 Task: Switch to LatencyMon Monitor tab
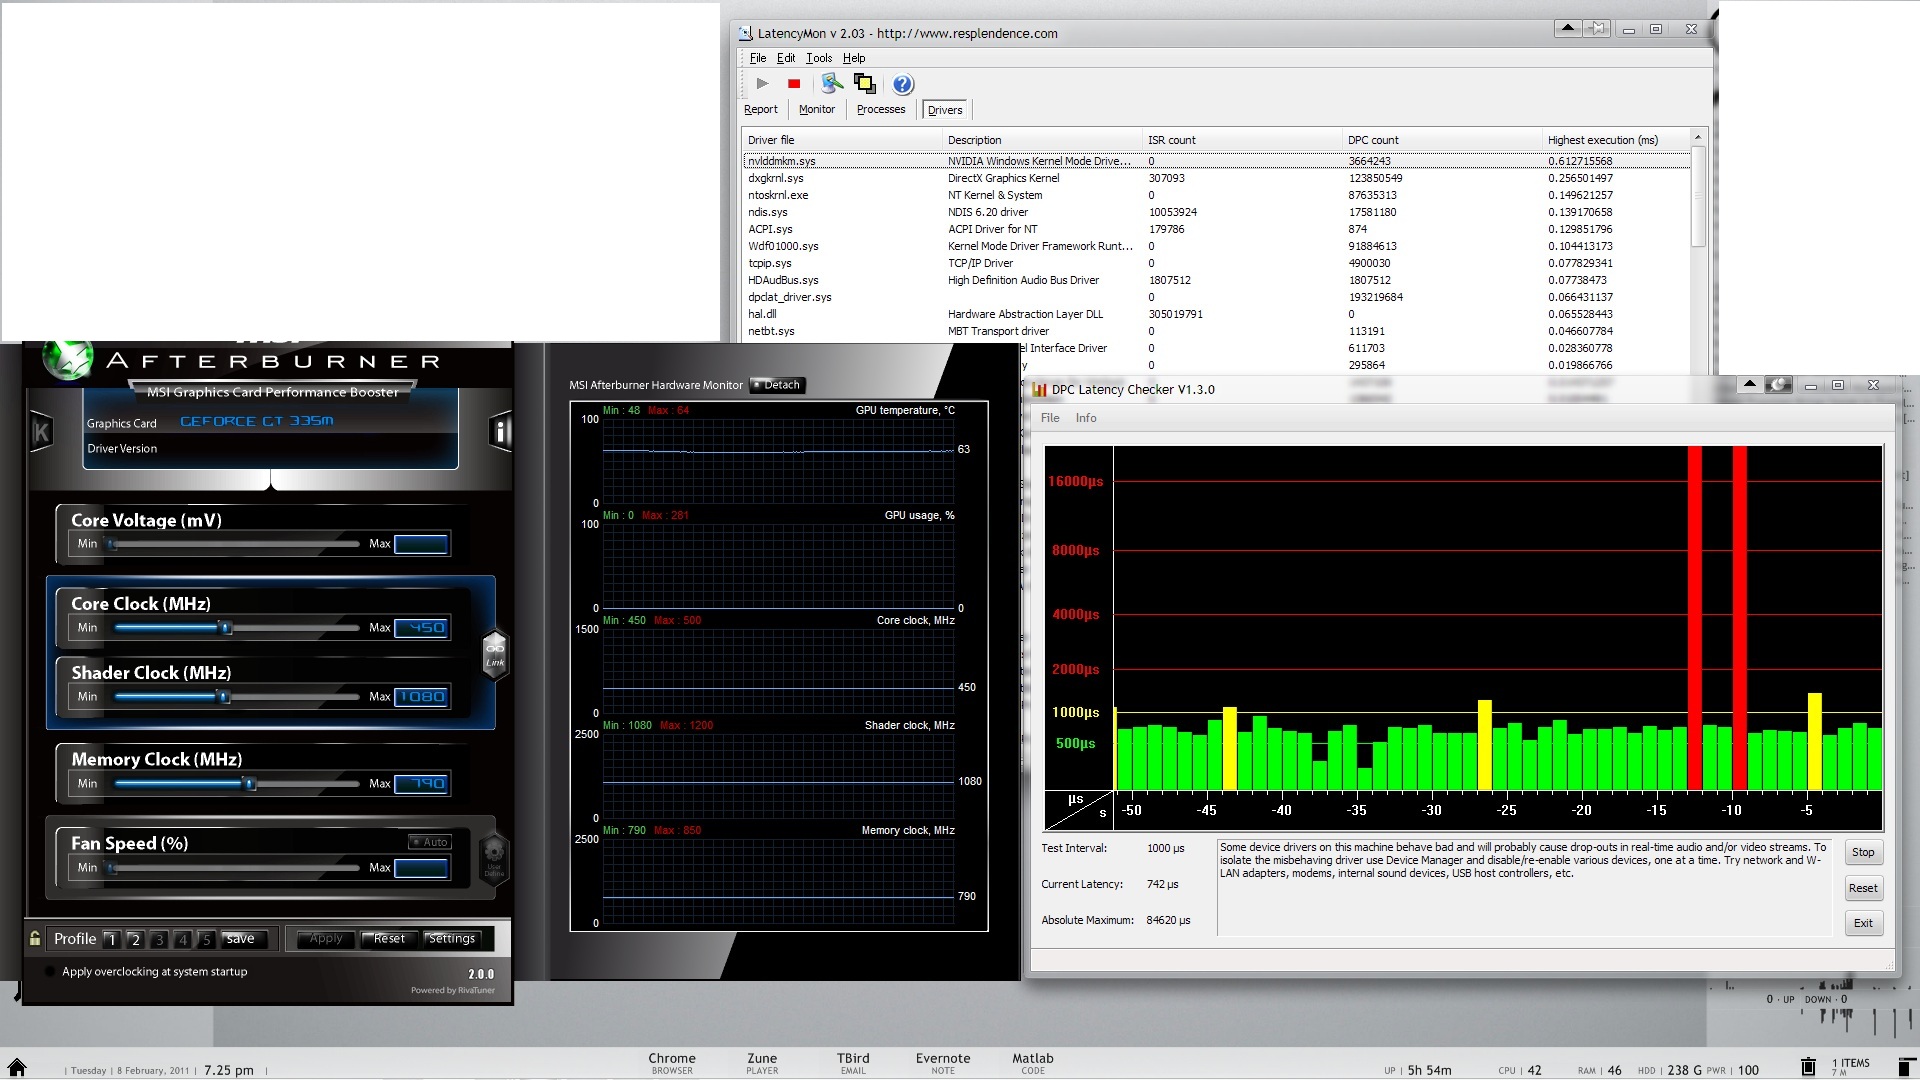pyautogui.click(x=816, y=110)
